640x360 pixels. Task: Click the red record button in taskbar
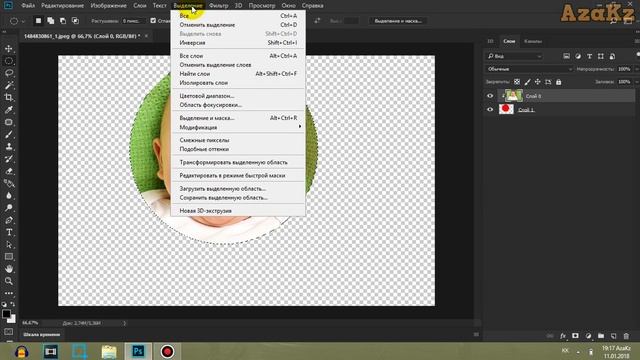coord(167,351)
